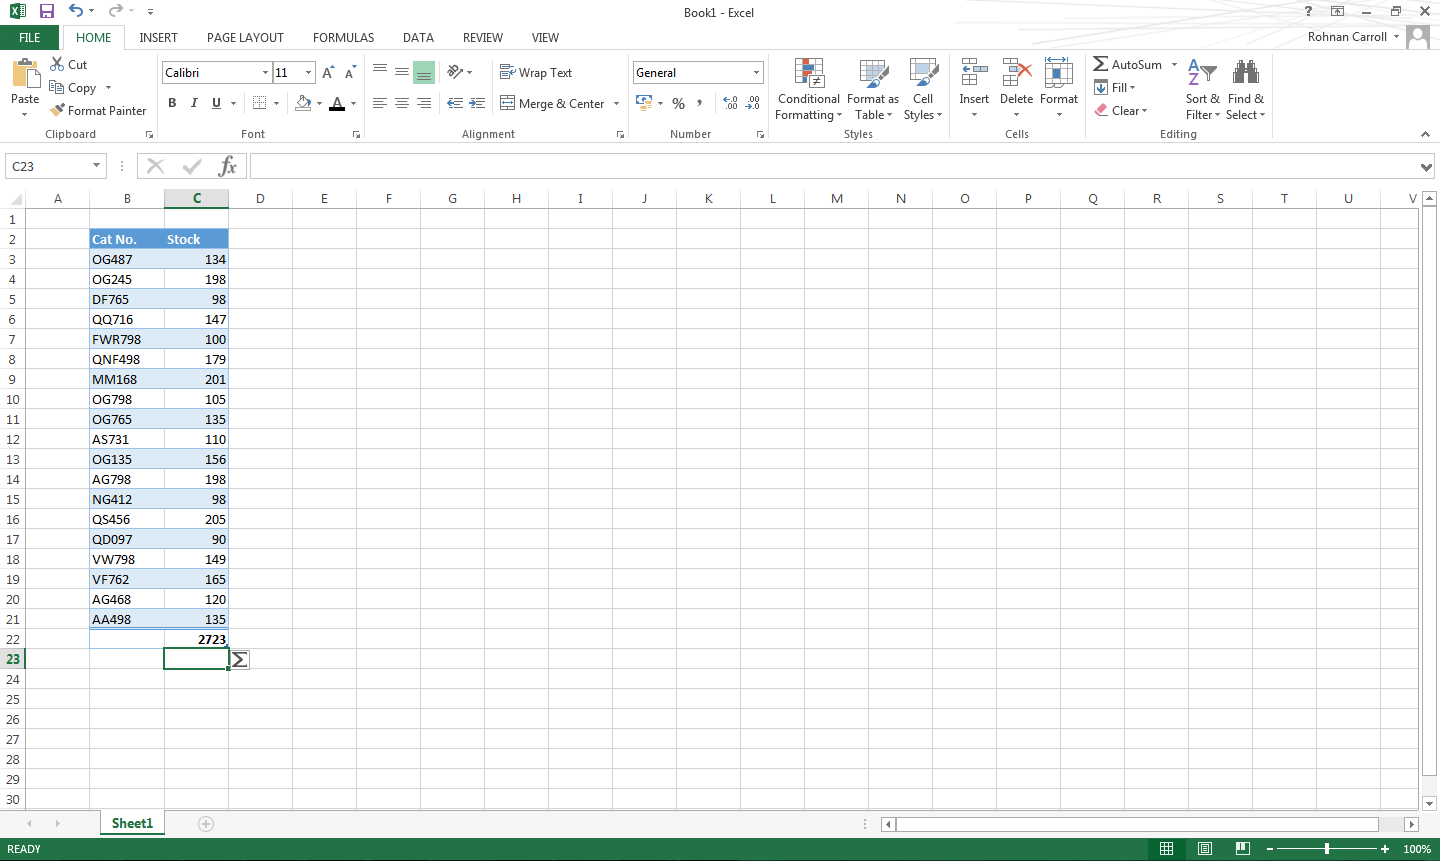Open the FORMULAS ribbon tab
Screen dimensions: 1440x861
click(343, 37)
